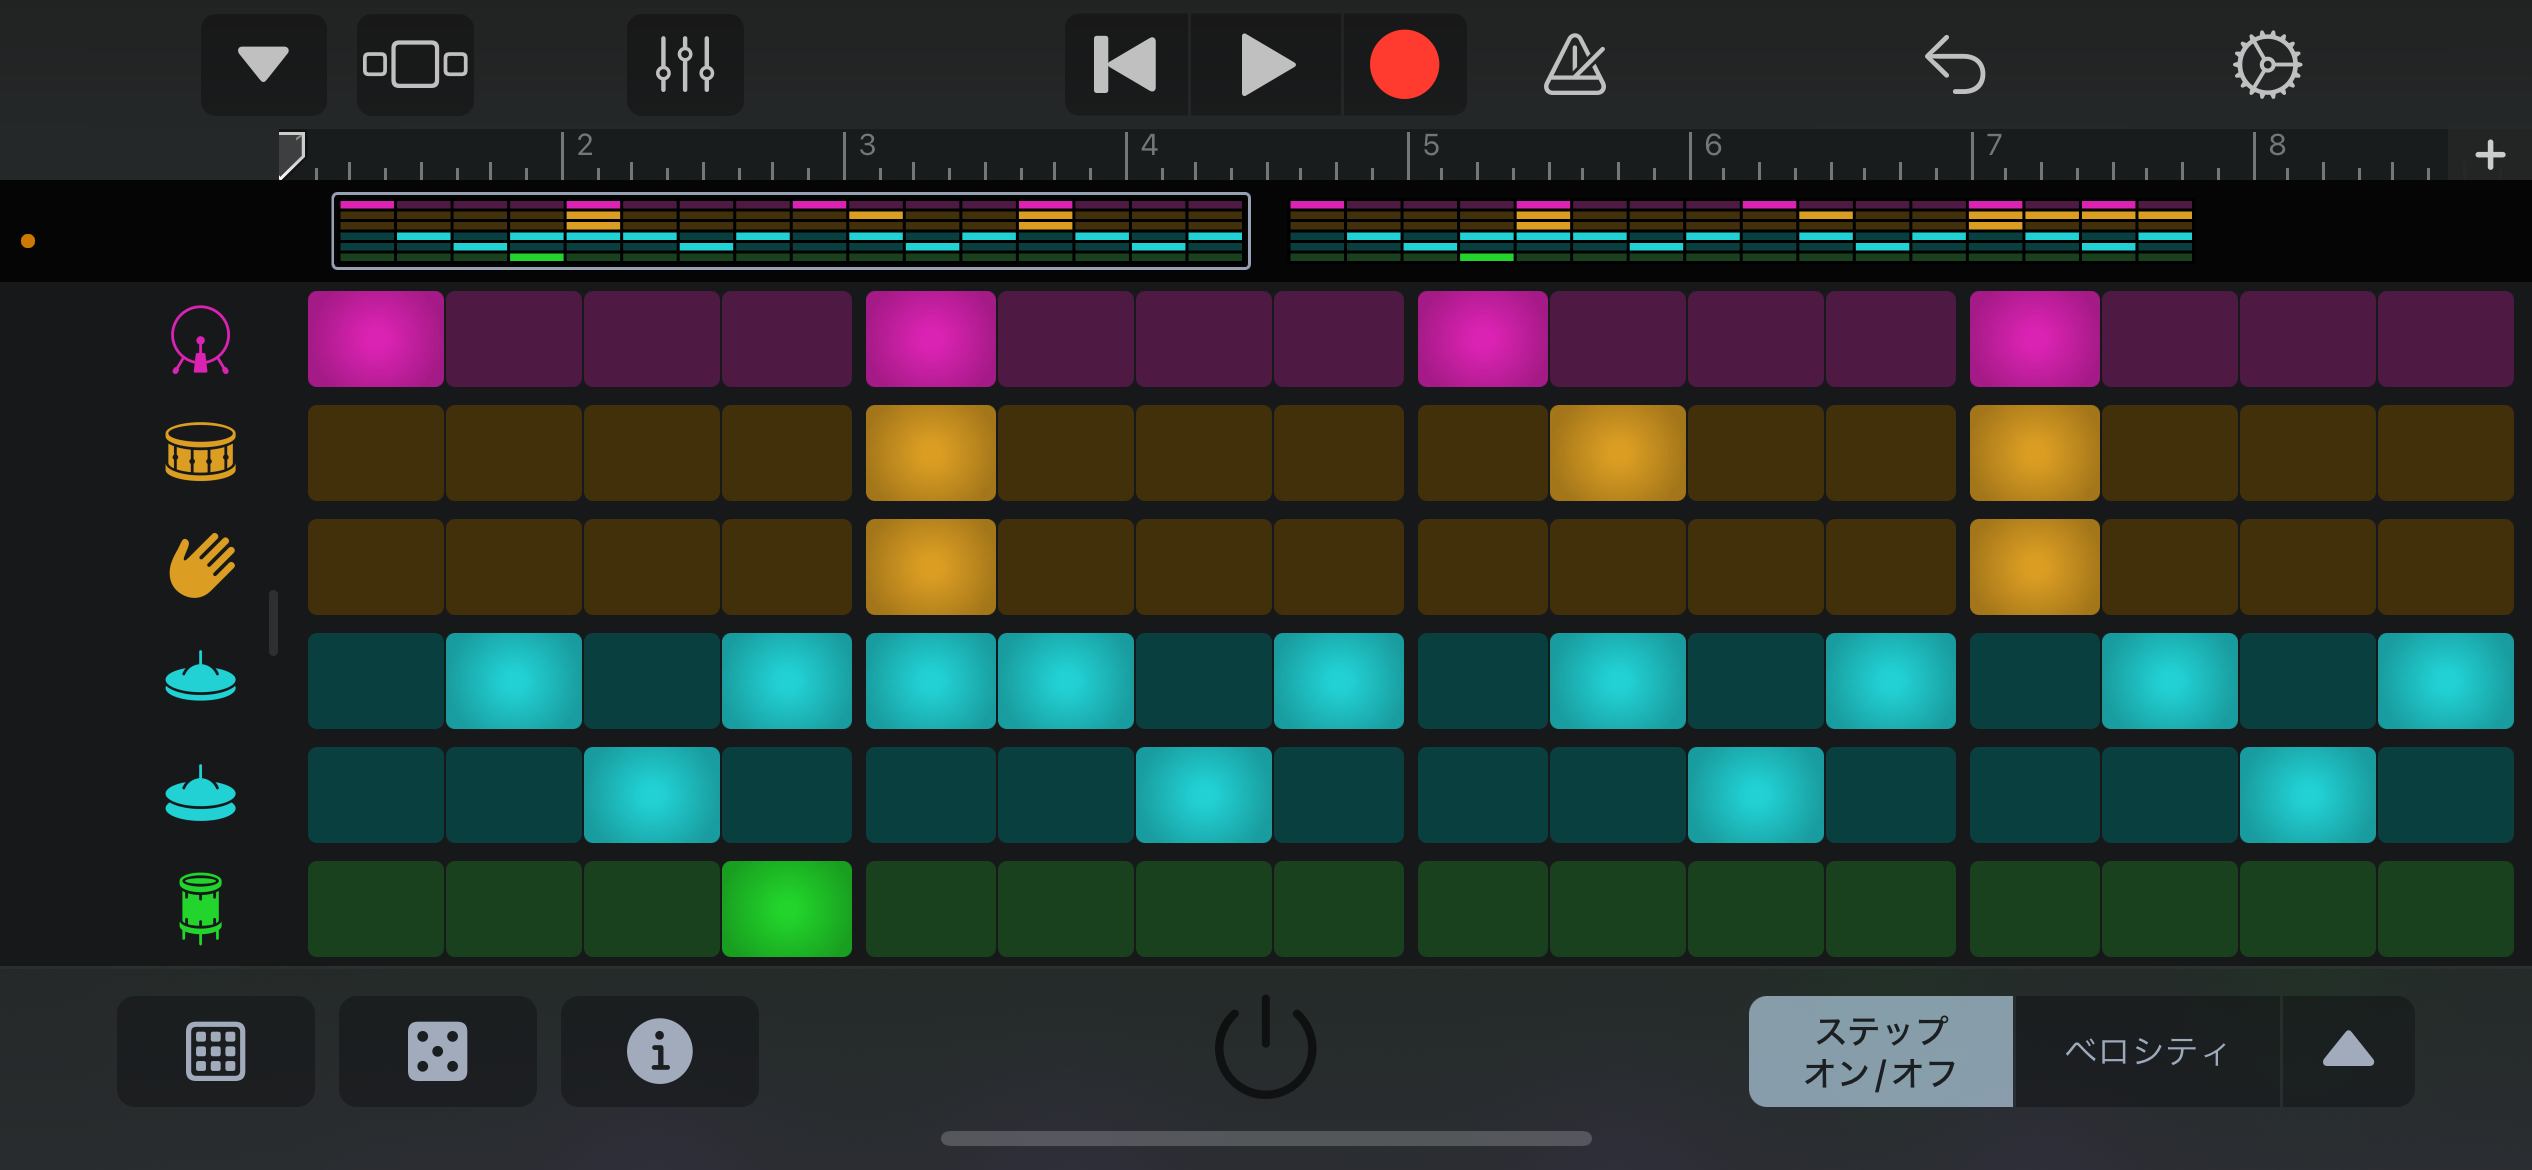Image resolution: width=2532 pixels, height=1170 pixels.
Task: Go to beginning with rewind button
Action: pos(1126,65)
